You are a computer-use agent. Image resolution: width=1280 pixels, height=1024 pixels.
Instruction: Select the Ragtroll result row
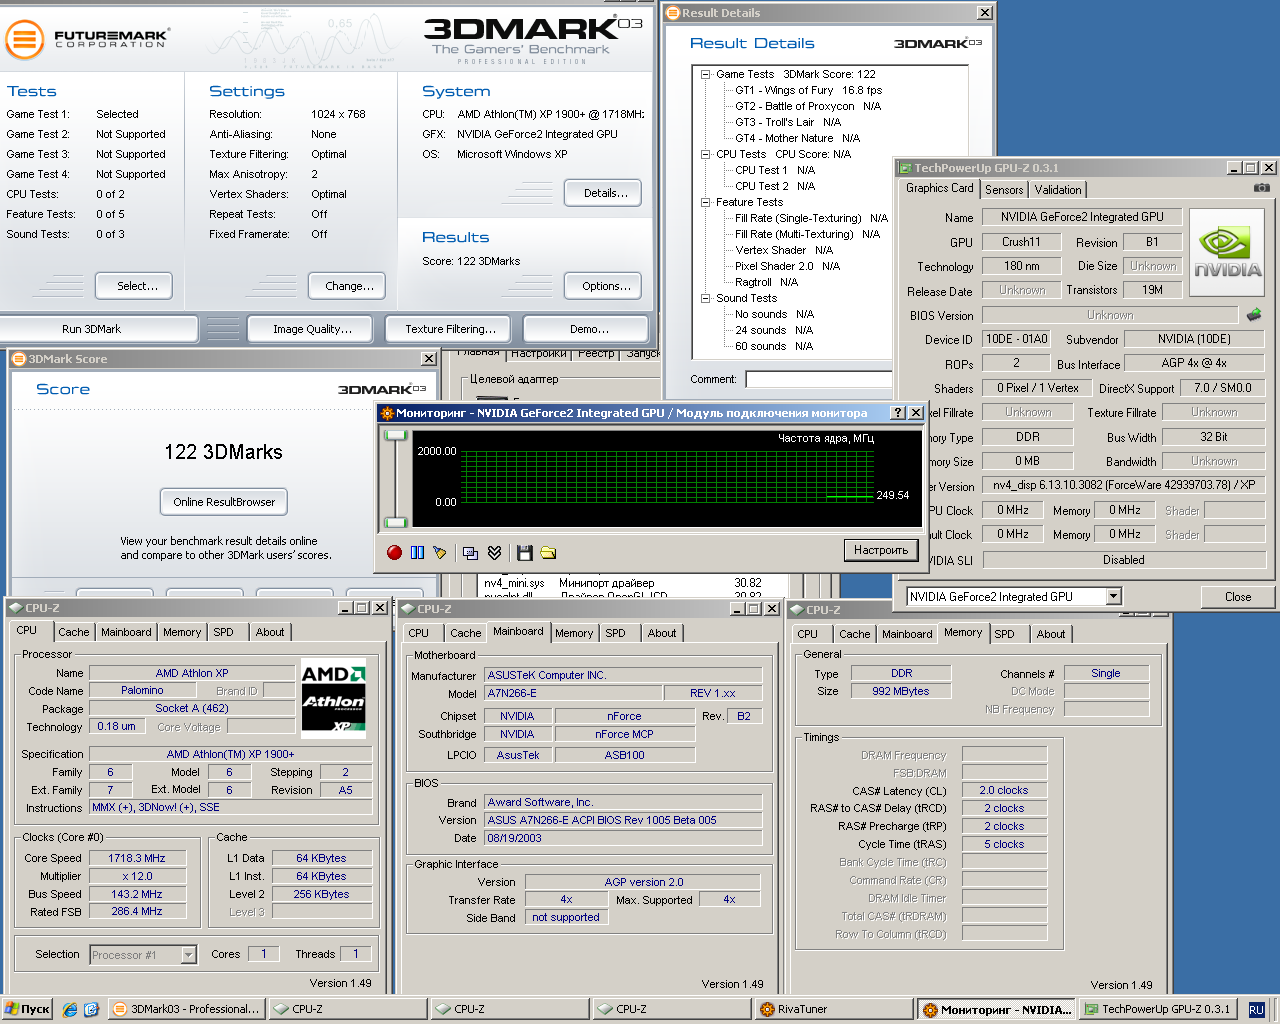point(766,282)
